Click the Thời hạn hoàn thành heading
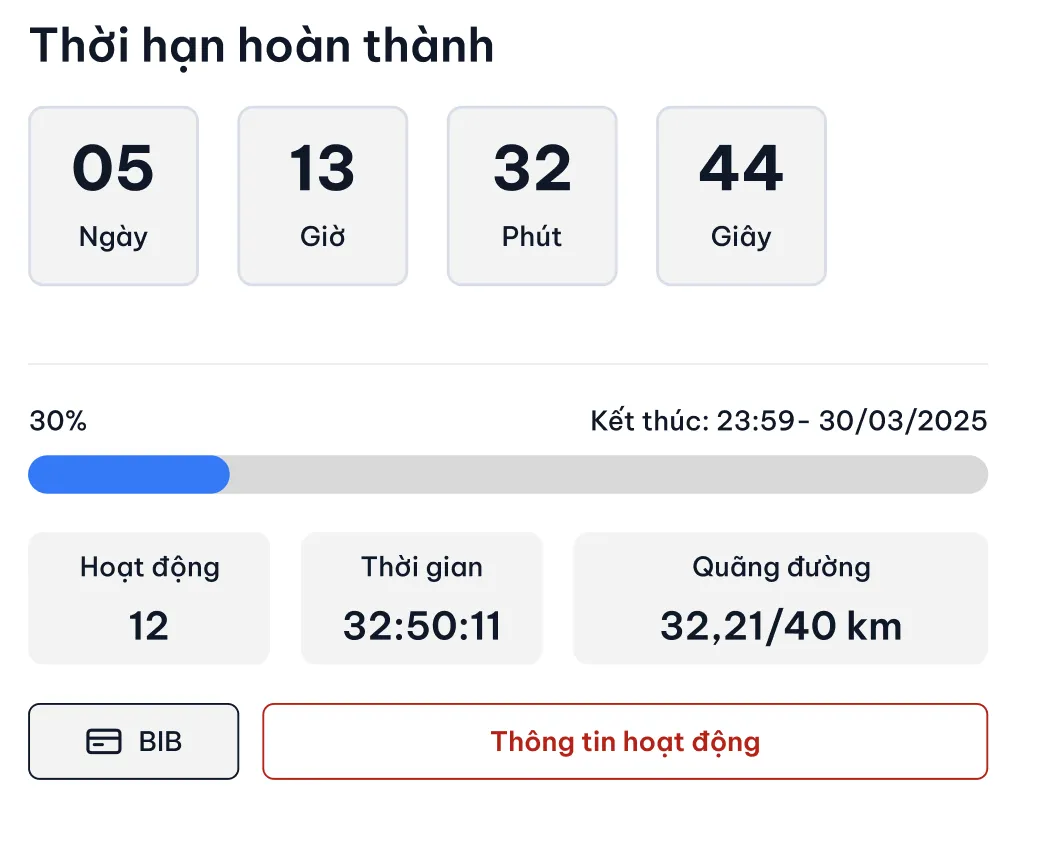Screen dimensions: 1050x850 coord(262,47)
